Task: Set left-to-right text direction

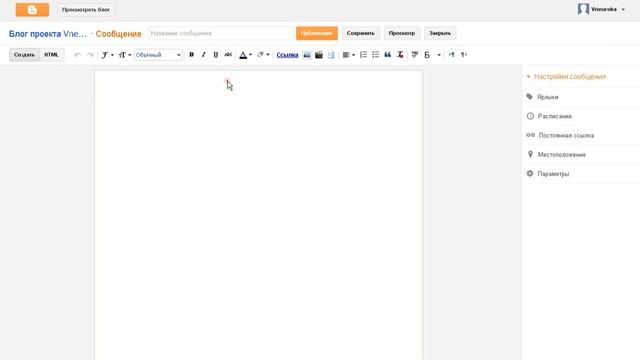Action: (x=451, y=55)
